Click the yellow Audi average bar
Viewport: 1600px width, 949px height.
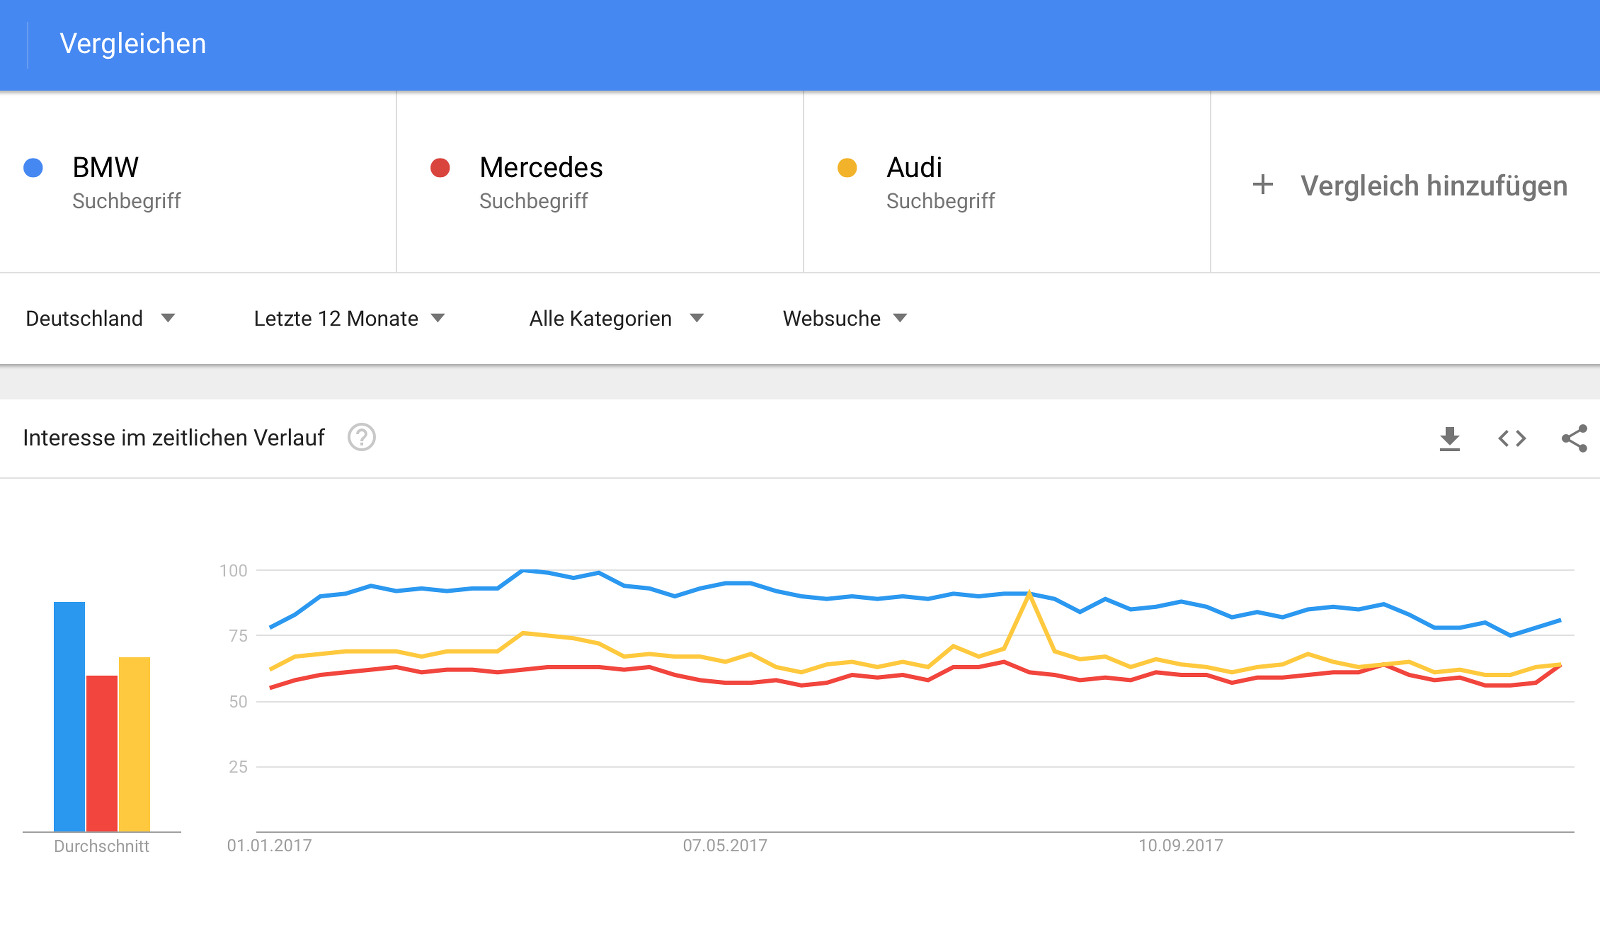[134, 744]
